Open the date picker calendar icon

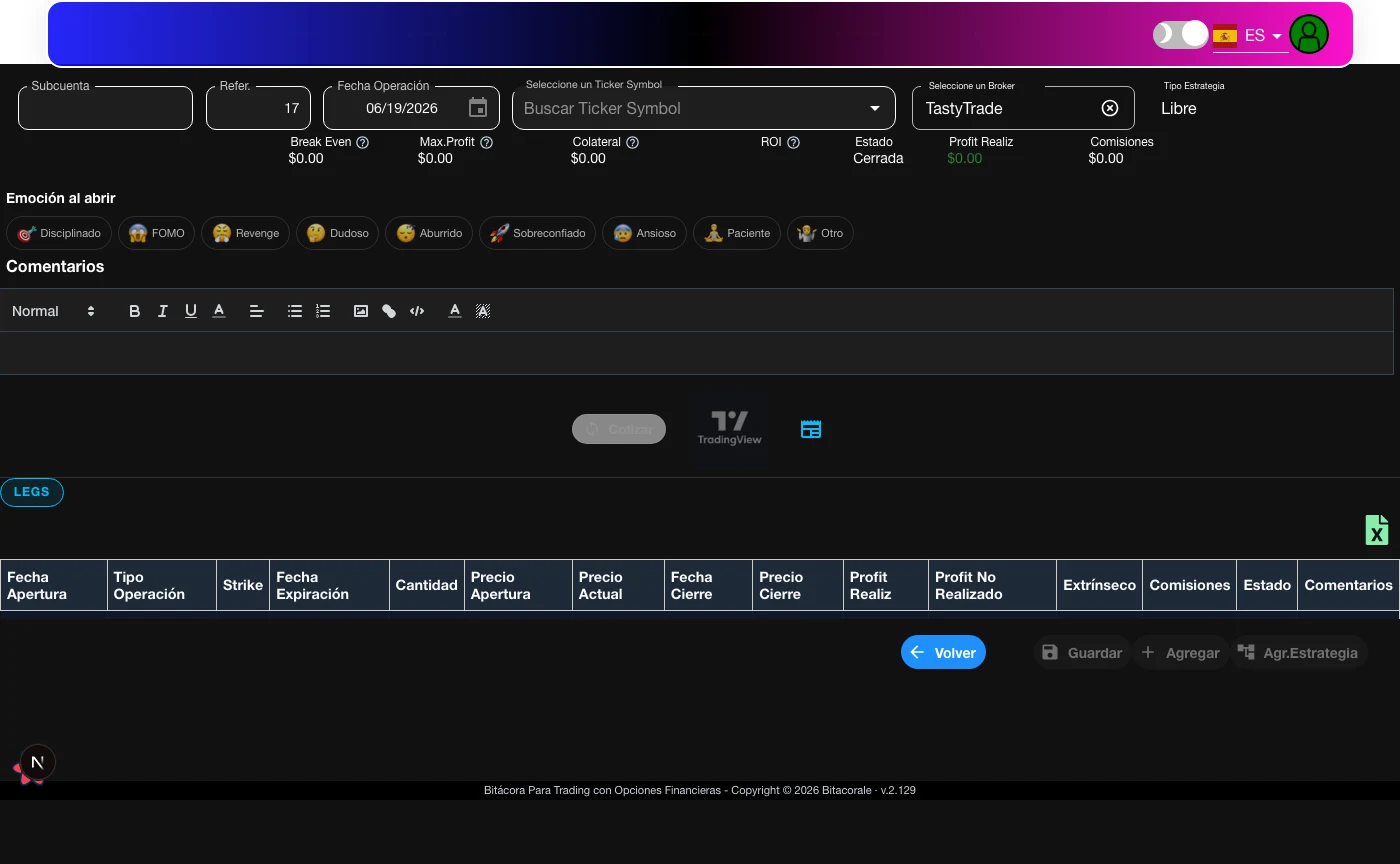click(478, 108)
